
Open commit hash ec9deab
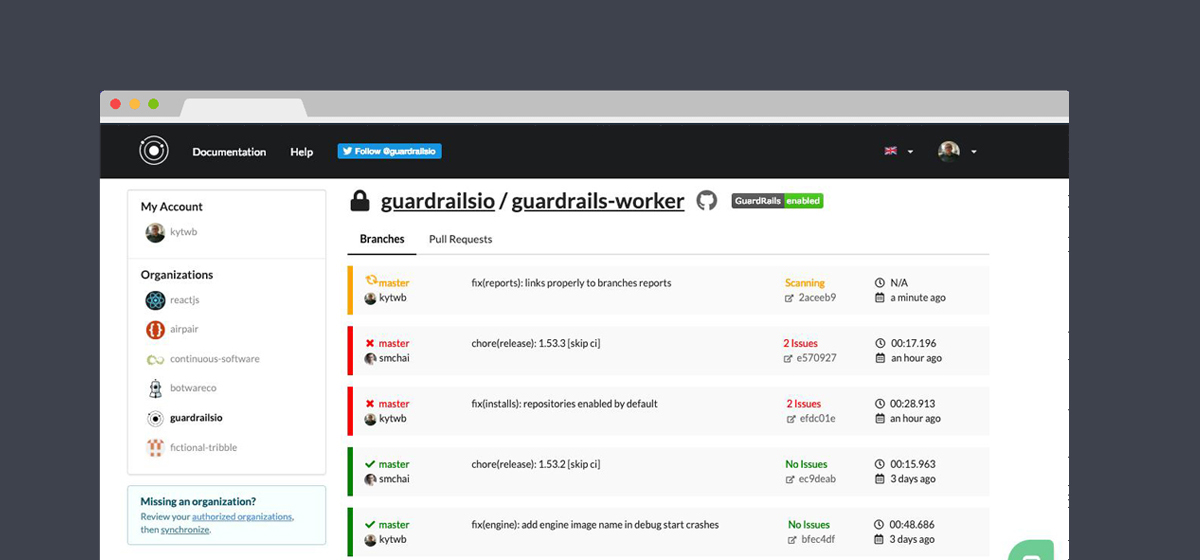coord(817,479)
